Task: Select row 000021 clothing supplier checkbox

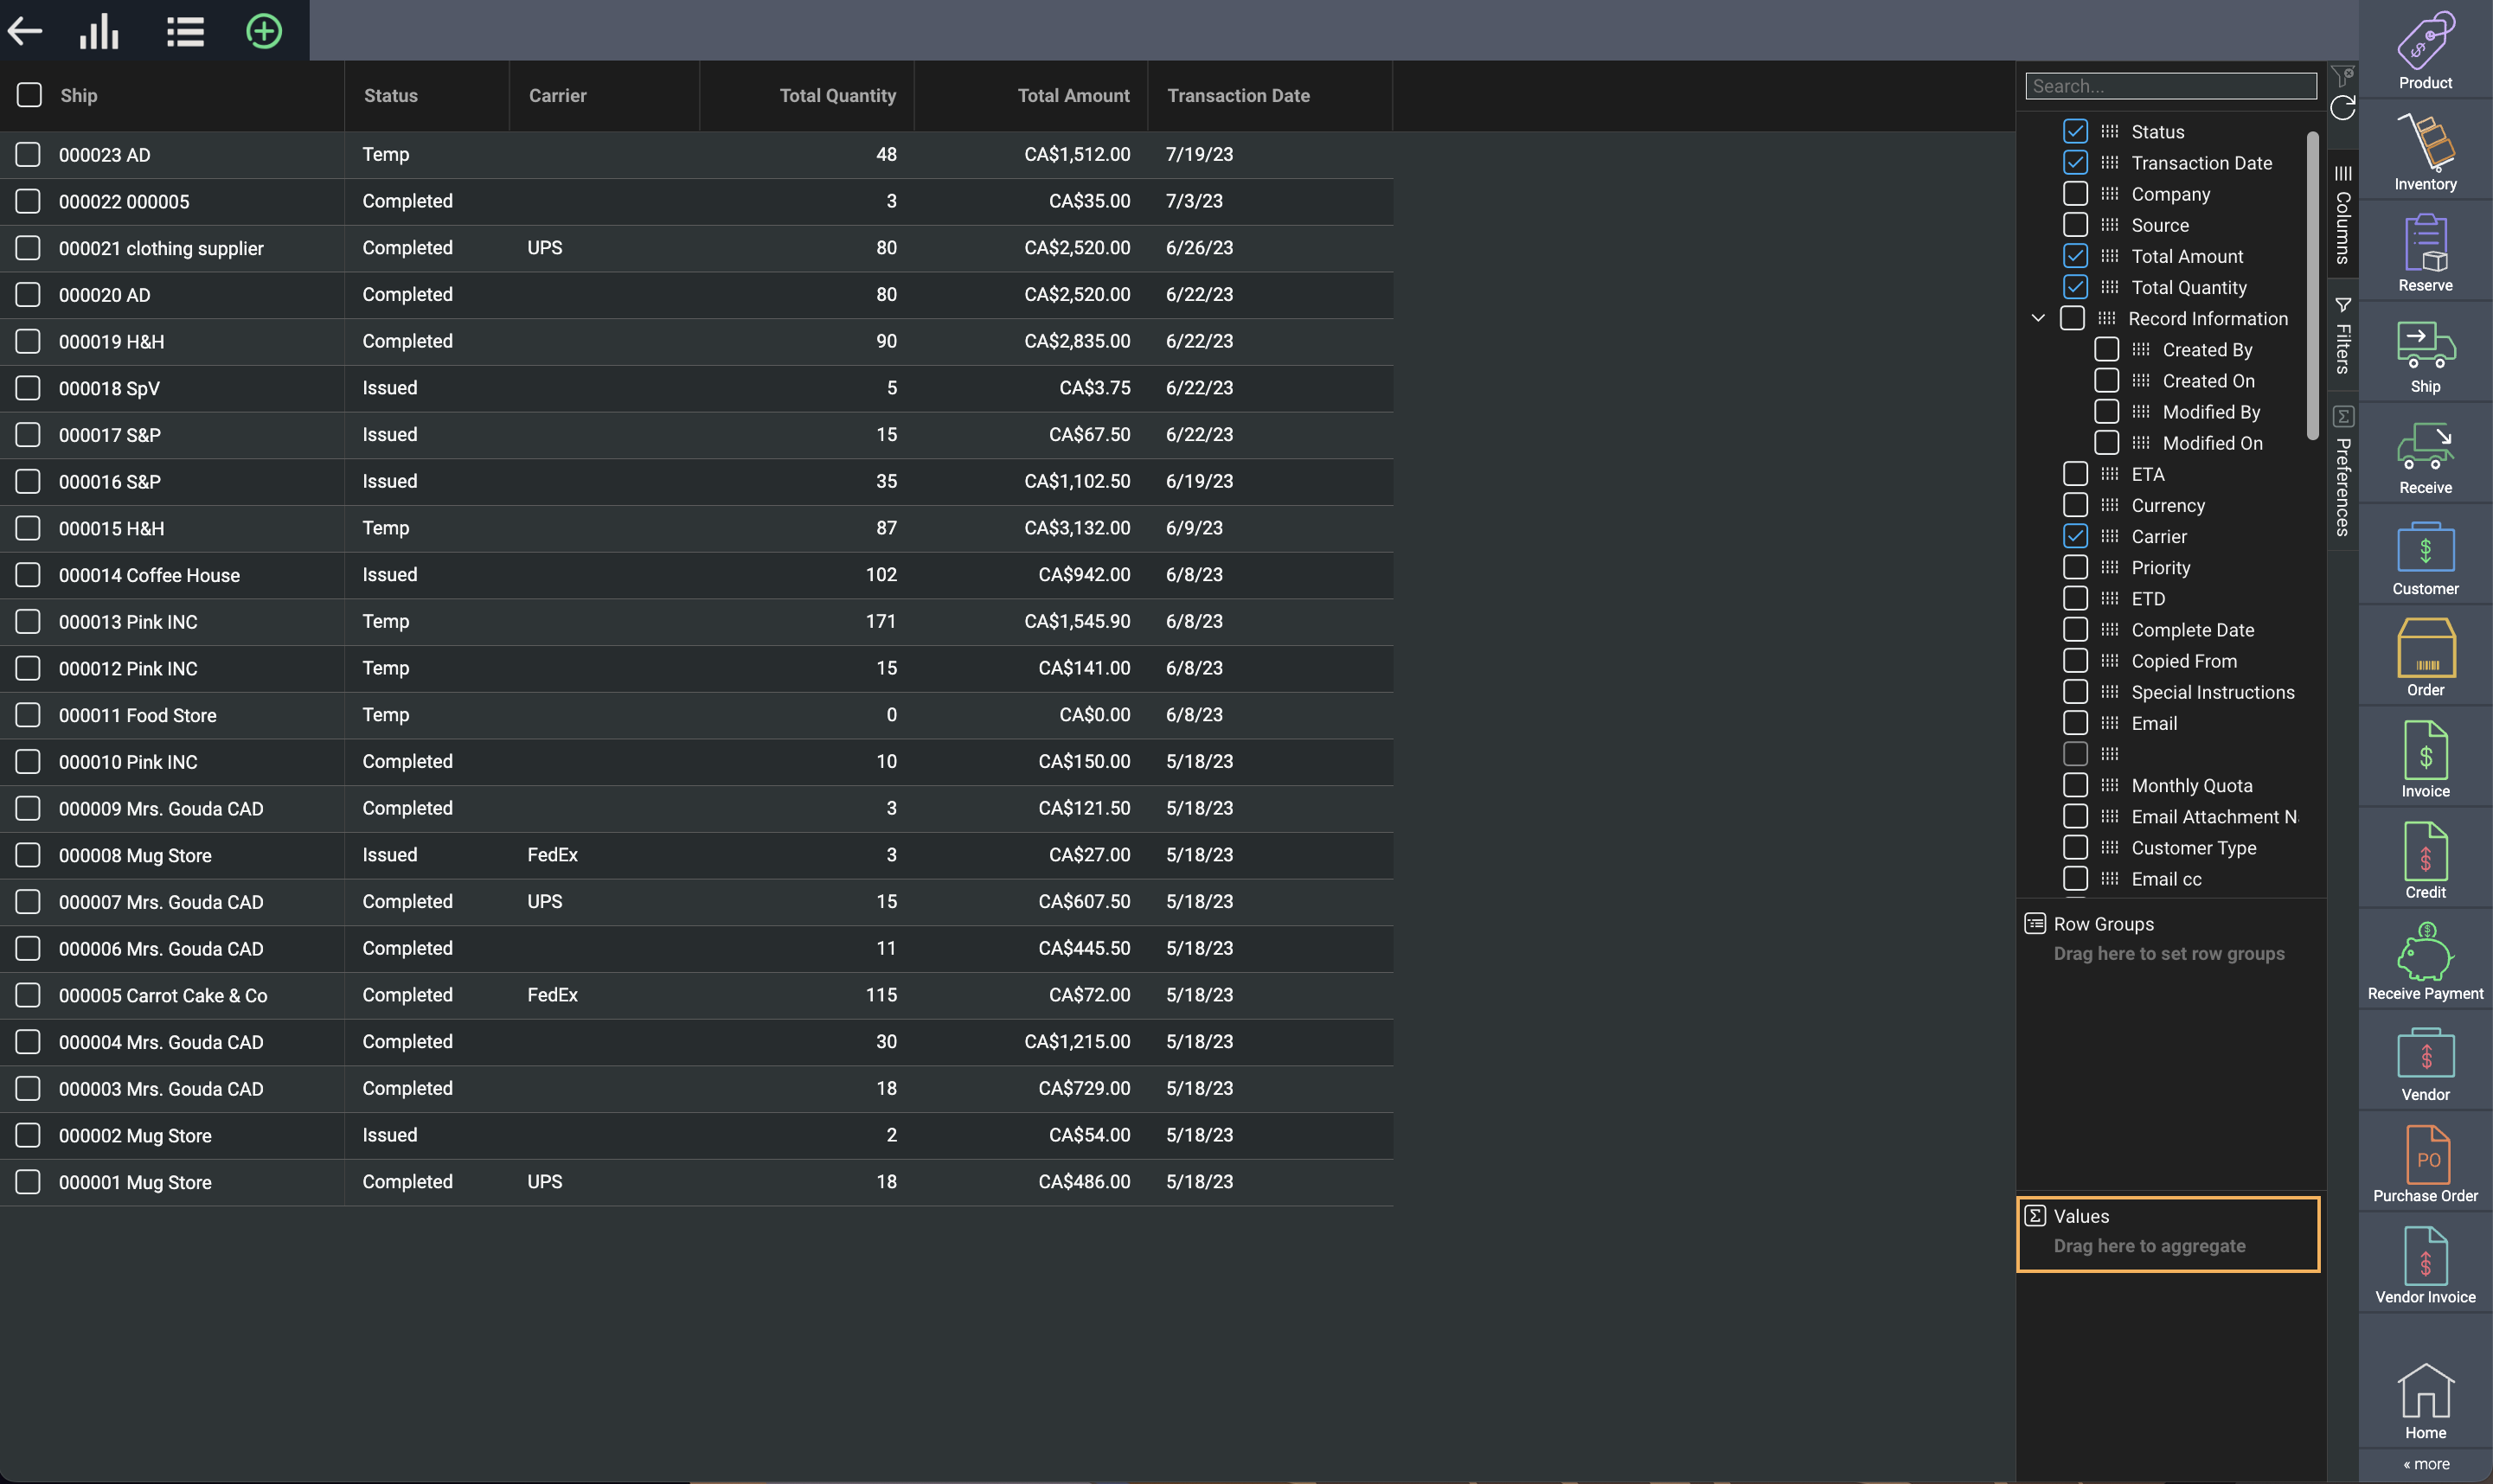Action: [28, 248]
